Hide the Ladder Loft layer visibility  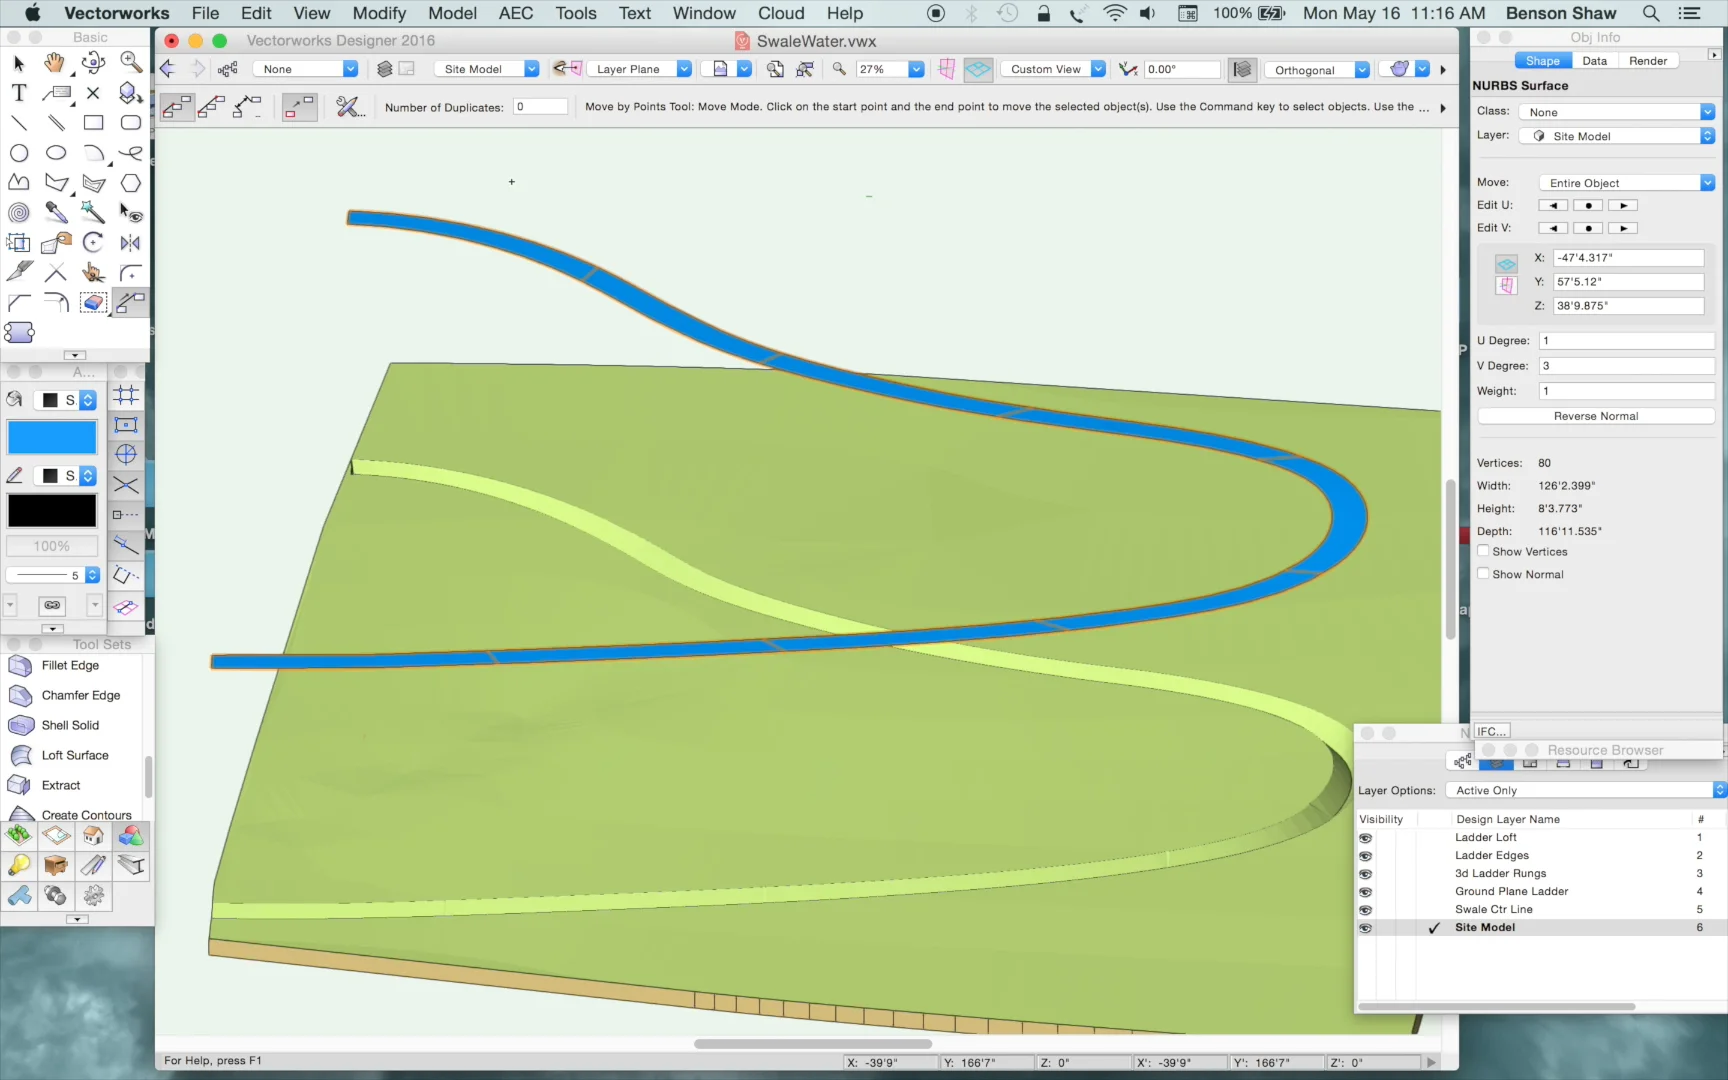[x=1366, y=838]
